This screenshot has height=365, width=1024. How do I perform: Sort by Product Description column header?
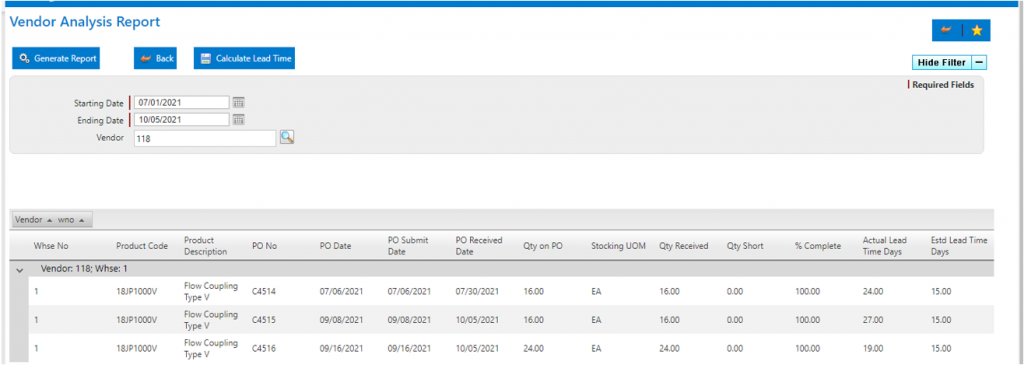click(206, 246)
